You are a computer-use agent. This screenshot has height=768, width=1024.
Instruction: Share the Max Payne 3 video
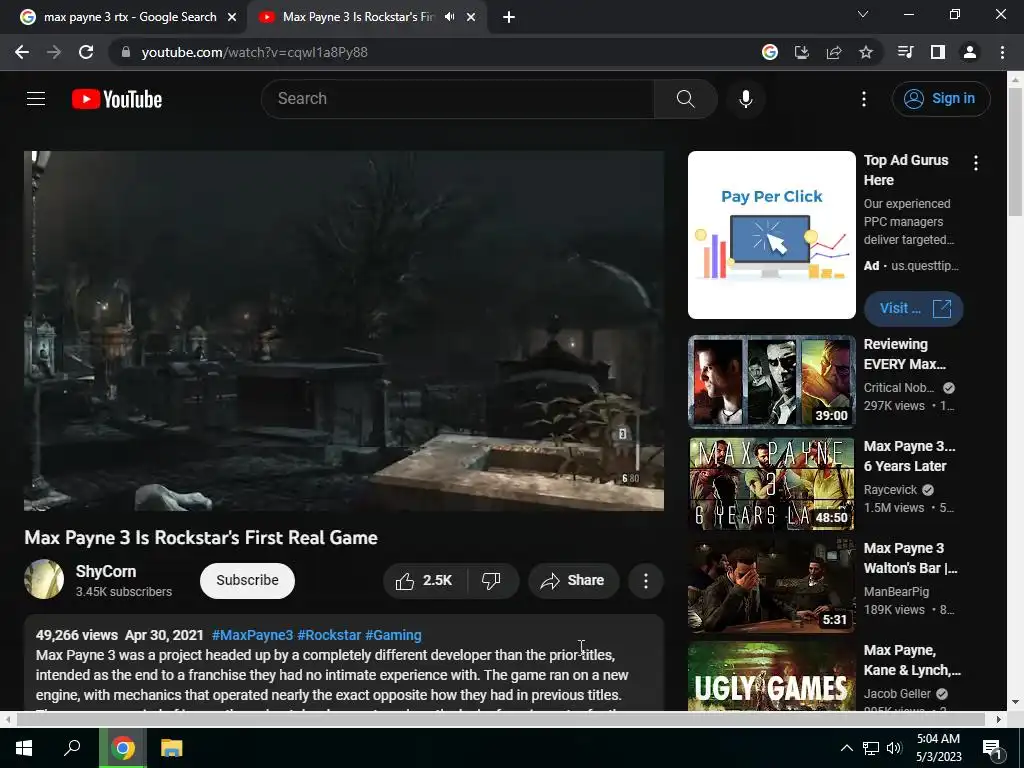click(573, 581)
